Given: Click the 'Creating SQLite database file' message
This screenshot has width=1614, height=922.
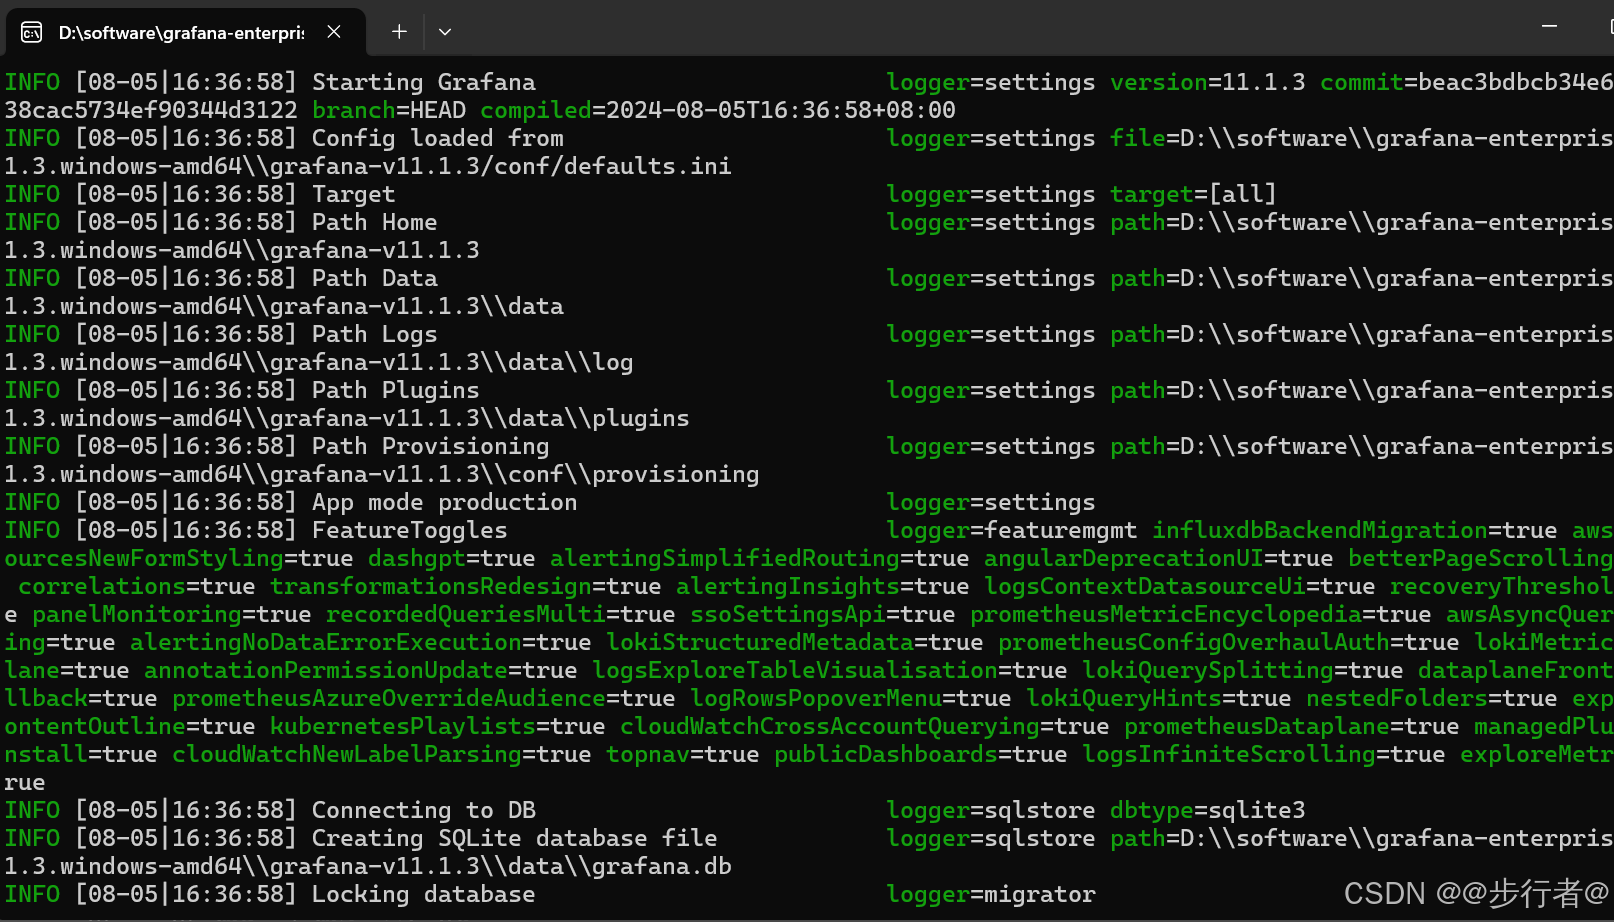Looking at the screenshot, I should tap(515, 838).
